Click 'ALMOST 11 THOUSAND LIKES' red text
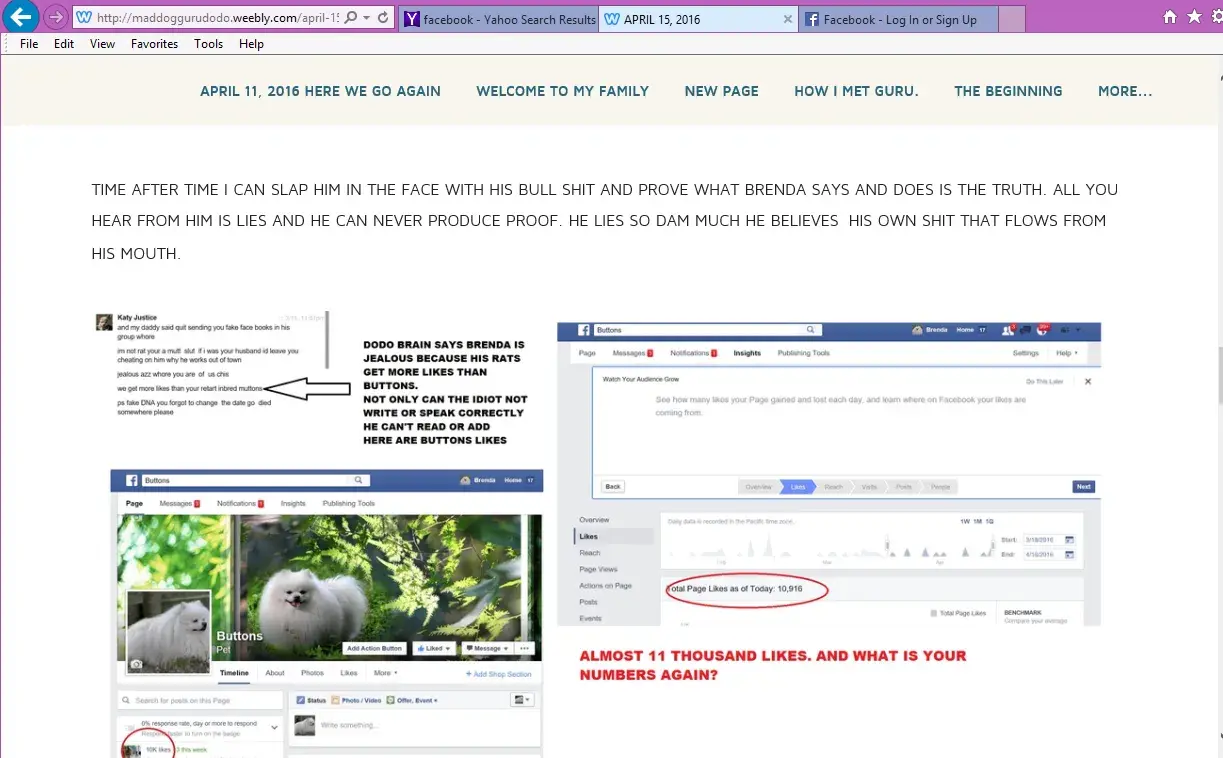Viewport: 1223px width, 758px height. pos(773,665)
